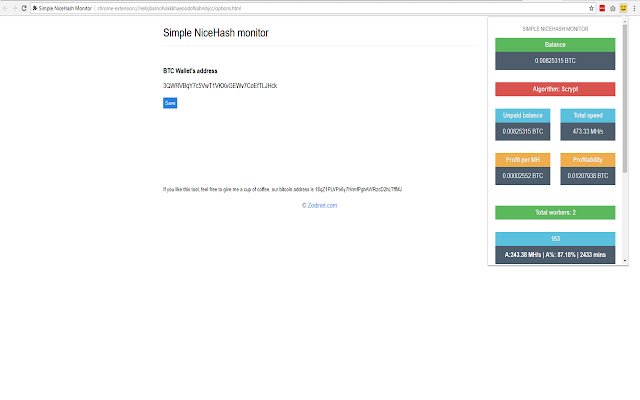Click the extension puzzle icon in address bar

point(35,8)
